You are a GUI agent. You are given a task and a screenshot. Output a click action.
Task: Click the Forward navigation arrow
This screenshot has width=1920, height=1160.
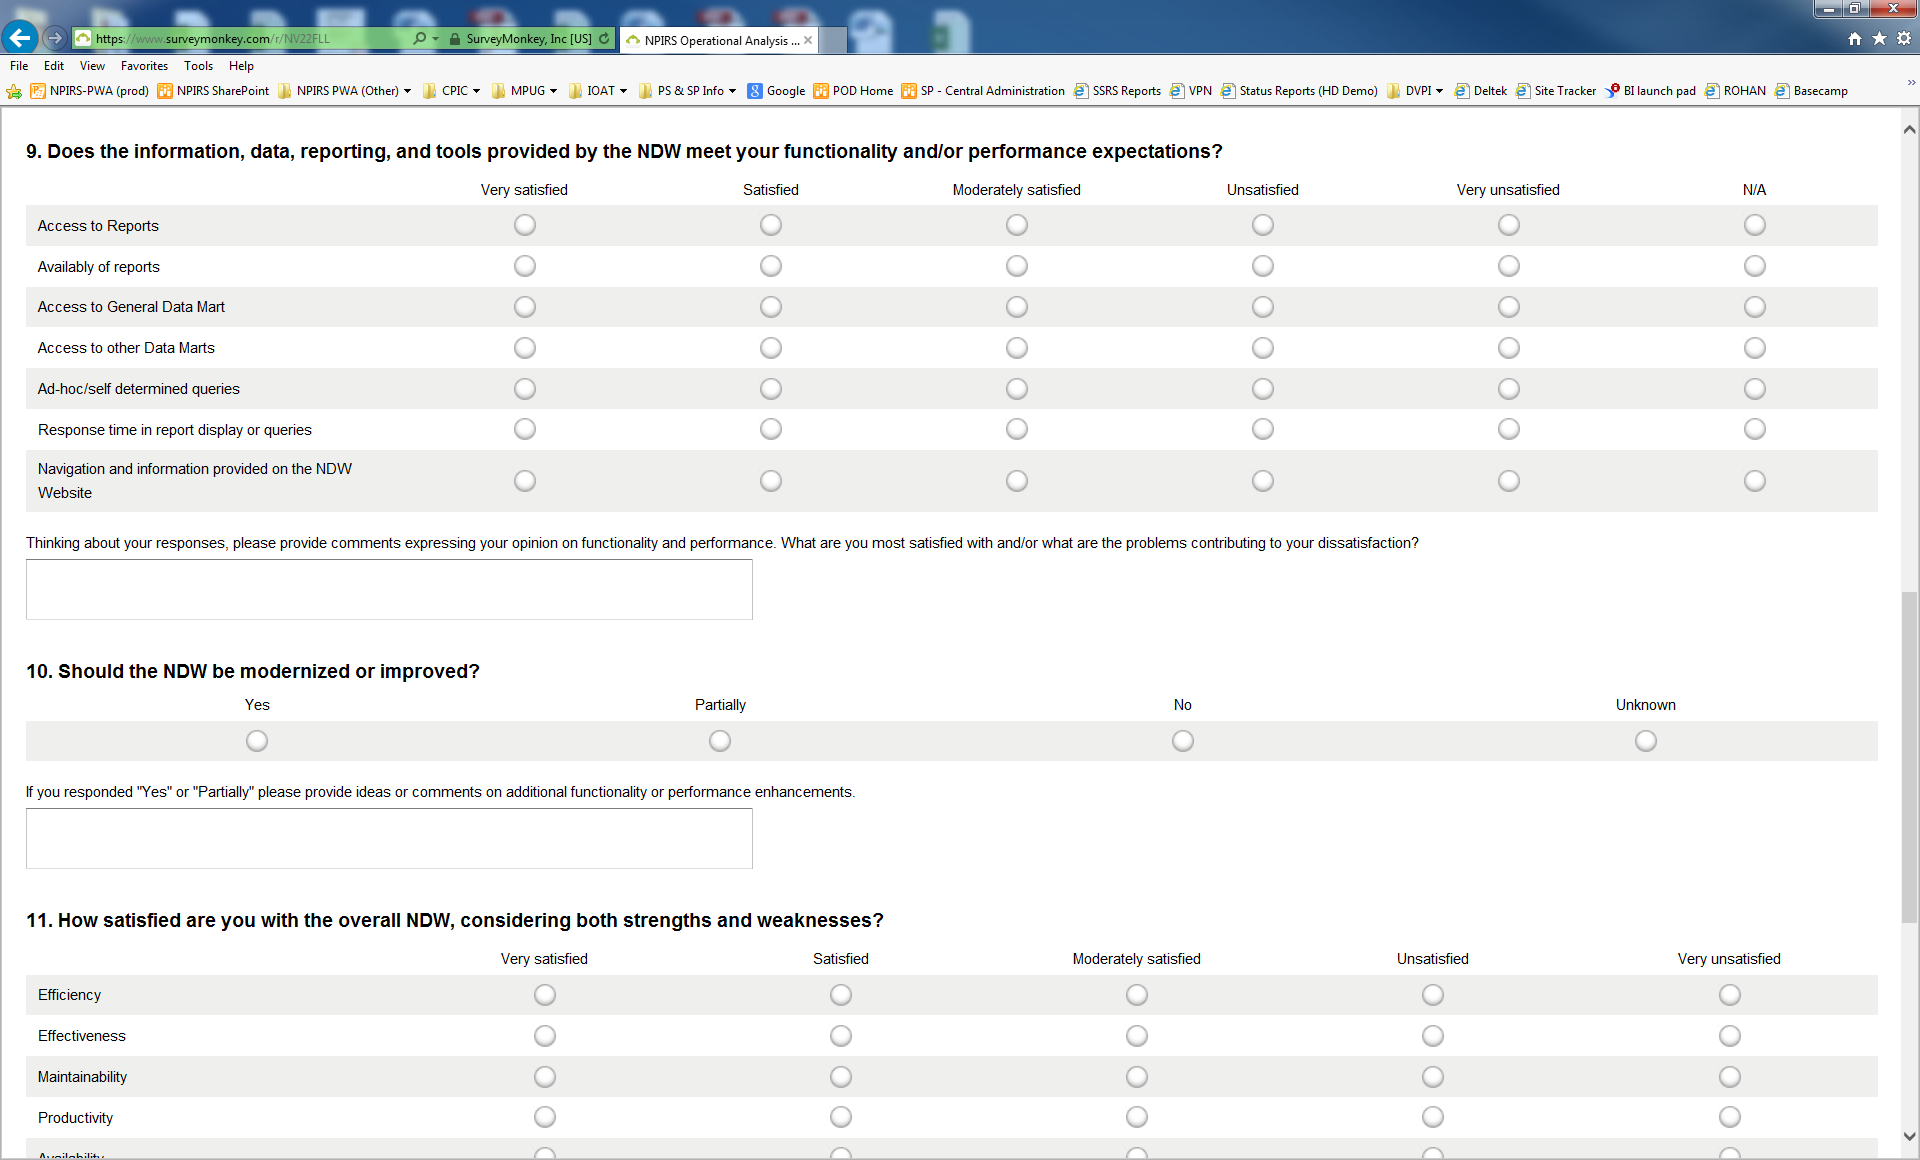point(55,38)
